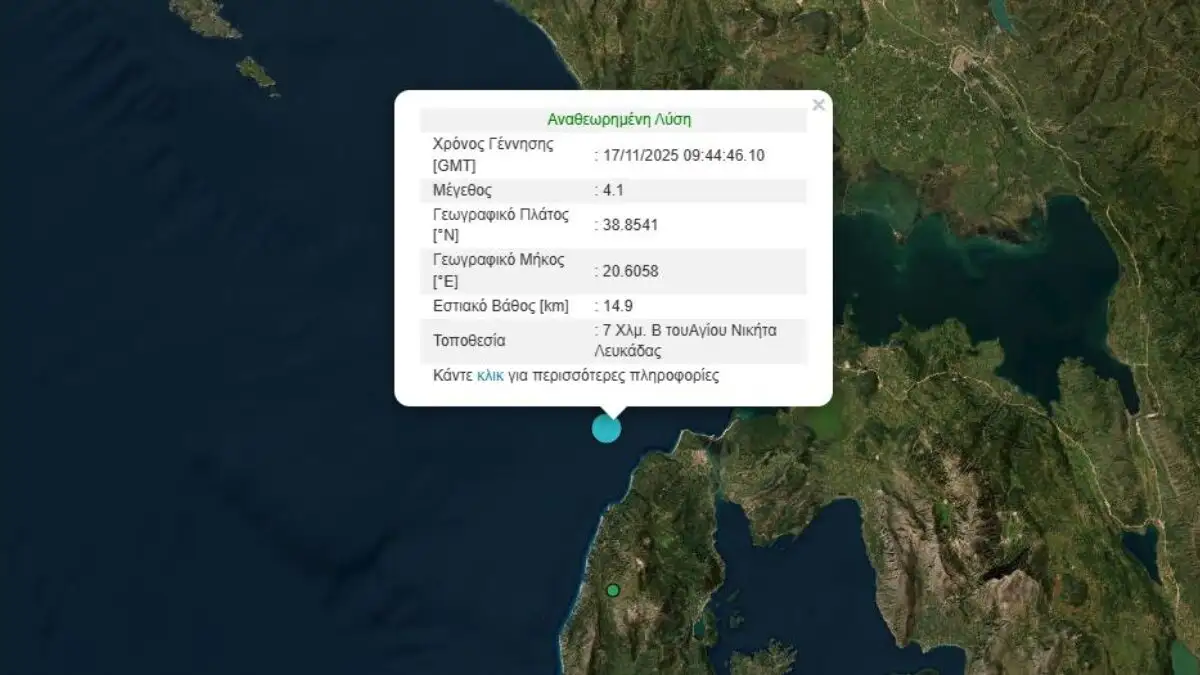Click the blue earthquake epicenter marker

pos(606,428)
